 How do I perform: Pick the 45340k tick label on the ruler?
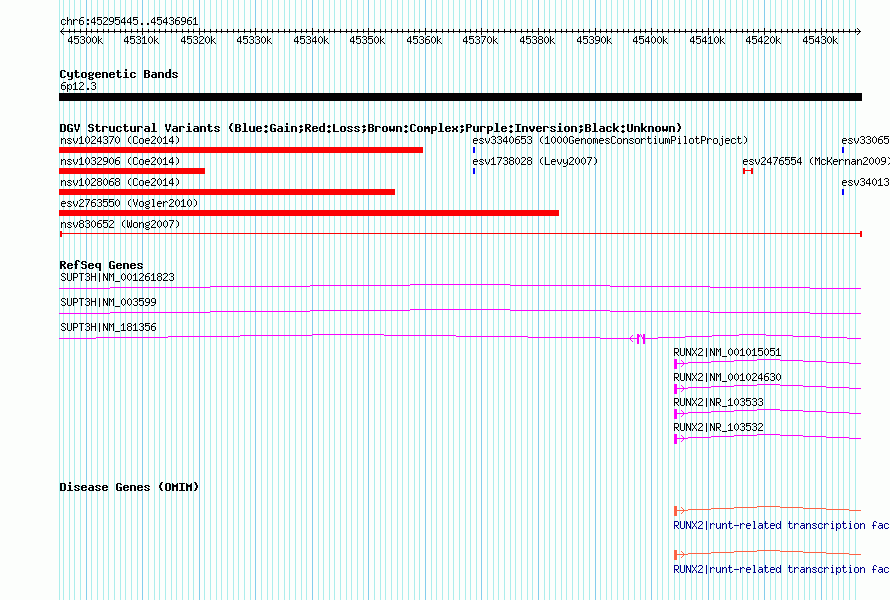click(x=311, y=41)
